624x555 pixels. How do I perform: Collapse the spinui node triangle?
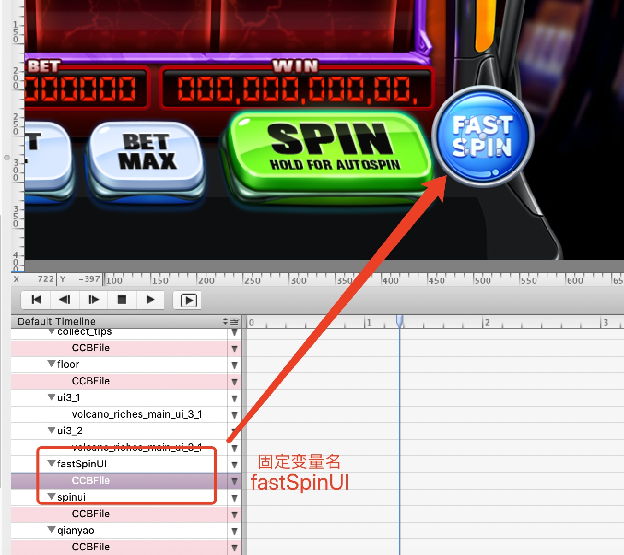click(51, 497)
